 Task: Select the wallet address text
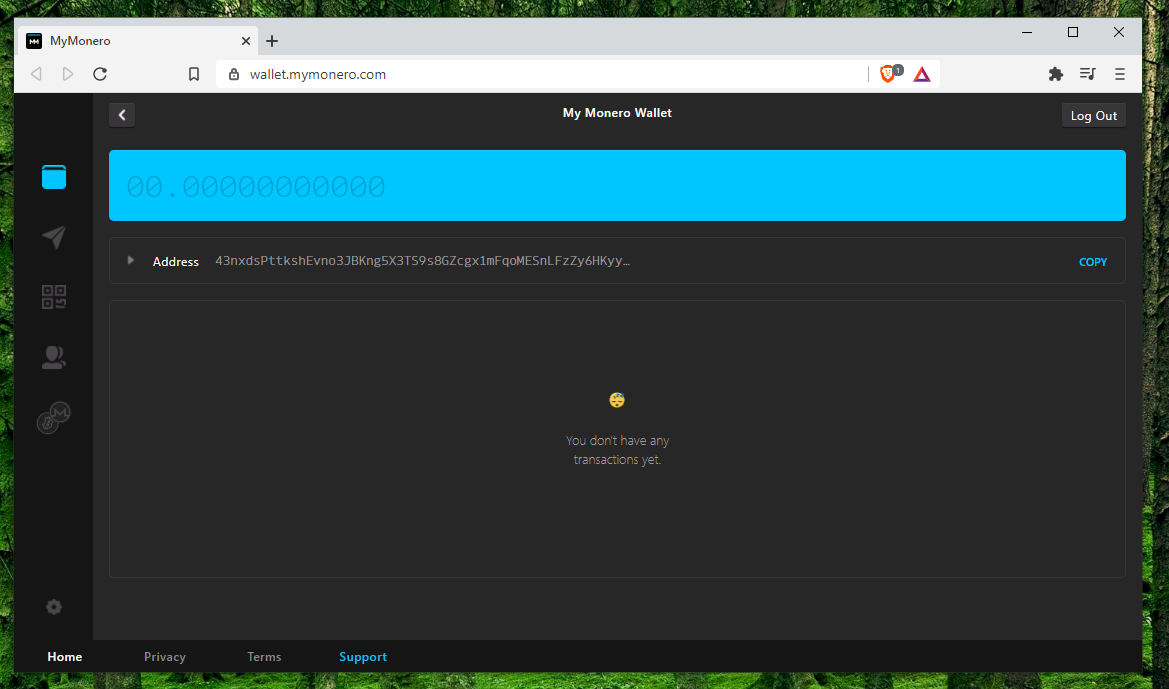click(422, 261)
